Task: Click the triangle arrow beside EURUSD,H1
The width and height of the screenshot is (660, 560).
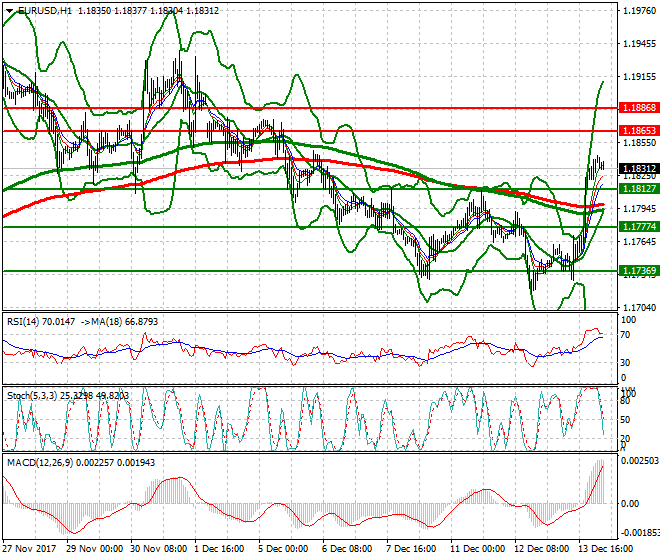Action: point(8,9)
